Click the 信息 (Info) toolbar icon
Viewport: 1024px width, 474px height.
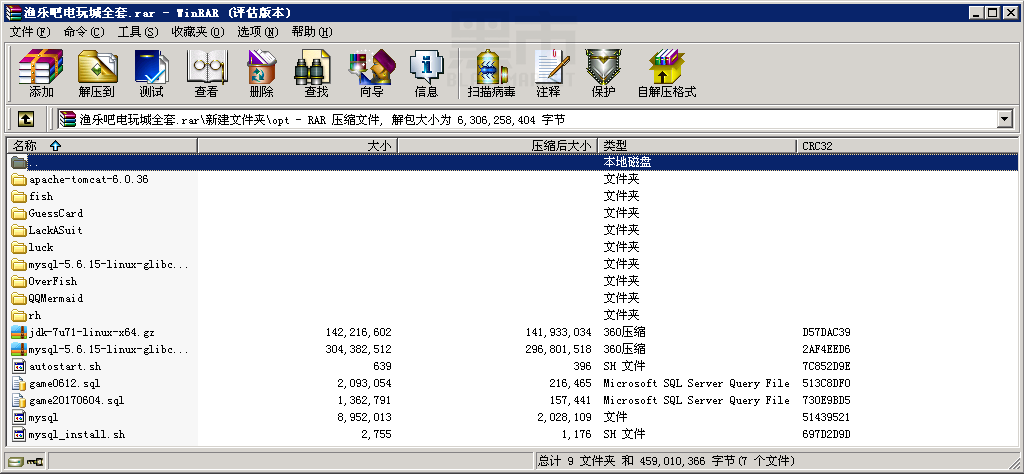426,66
